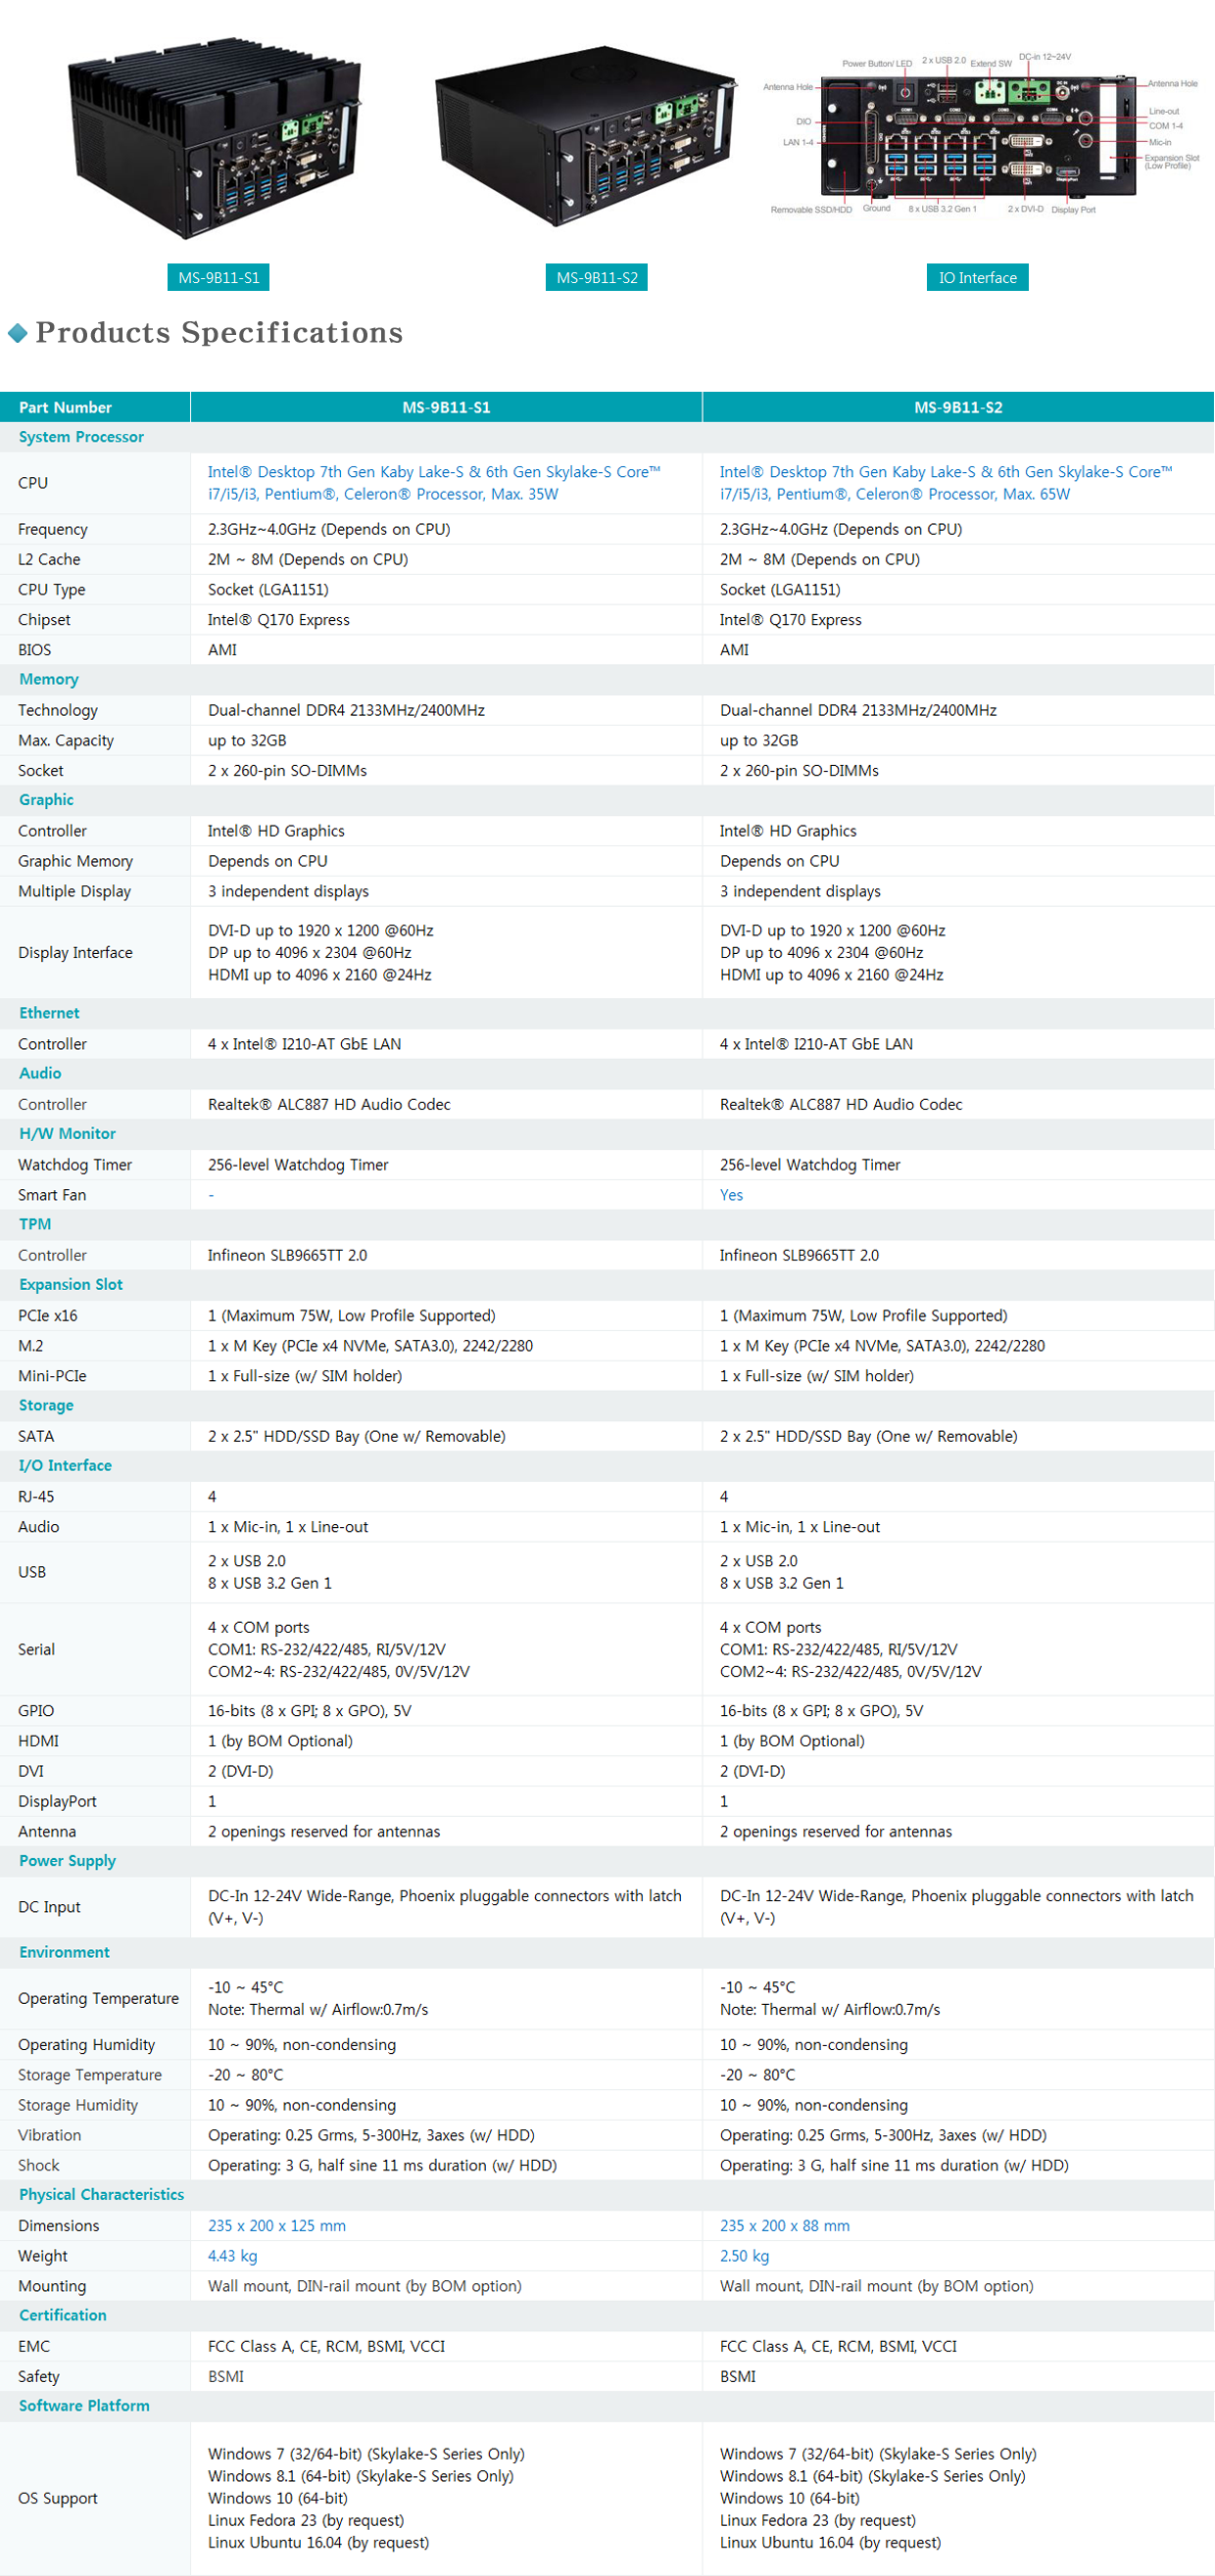Click the Max. Capacity row label
1215x2576 pixels.
66,740
